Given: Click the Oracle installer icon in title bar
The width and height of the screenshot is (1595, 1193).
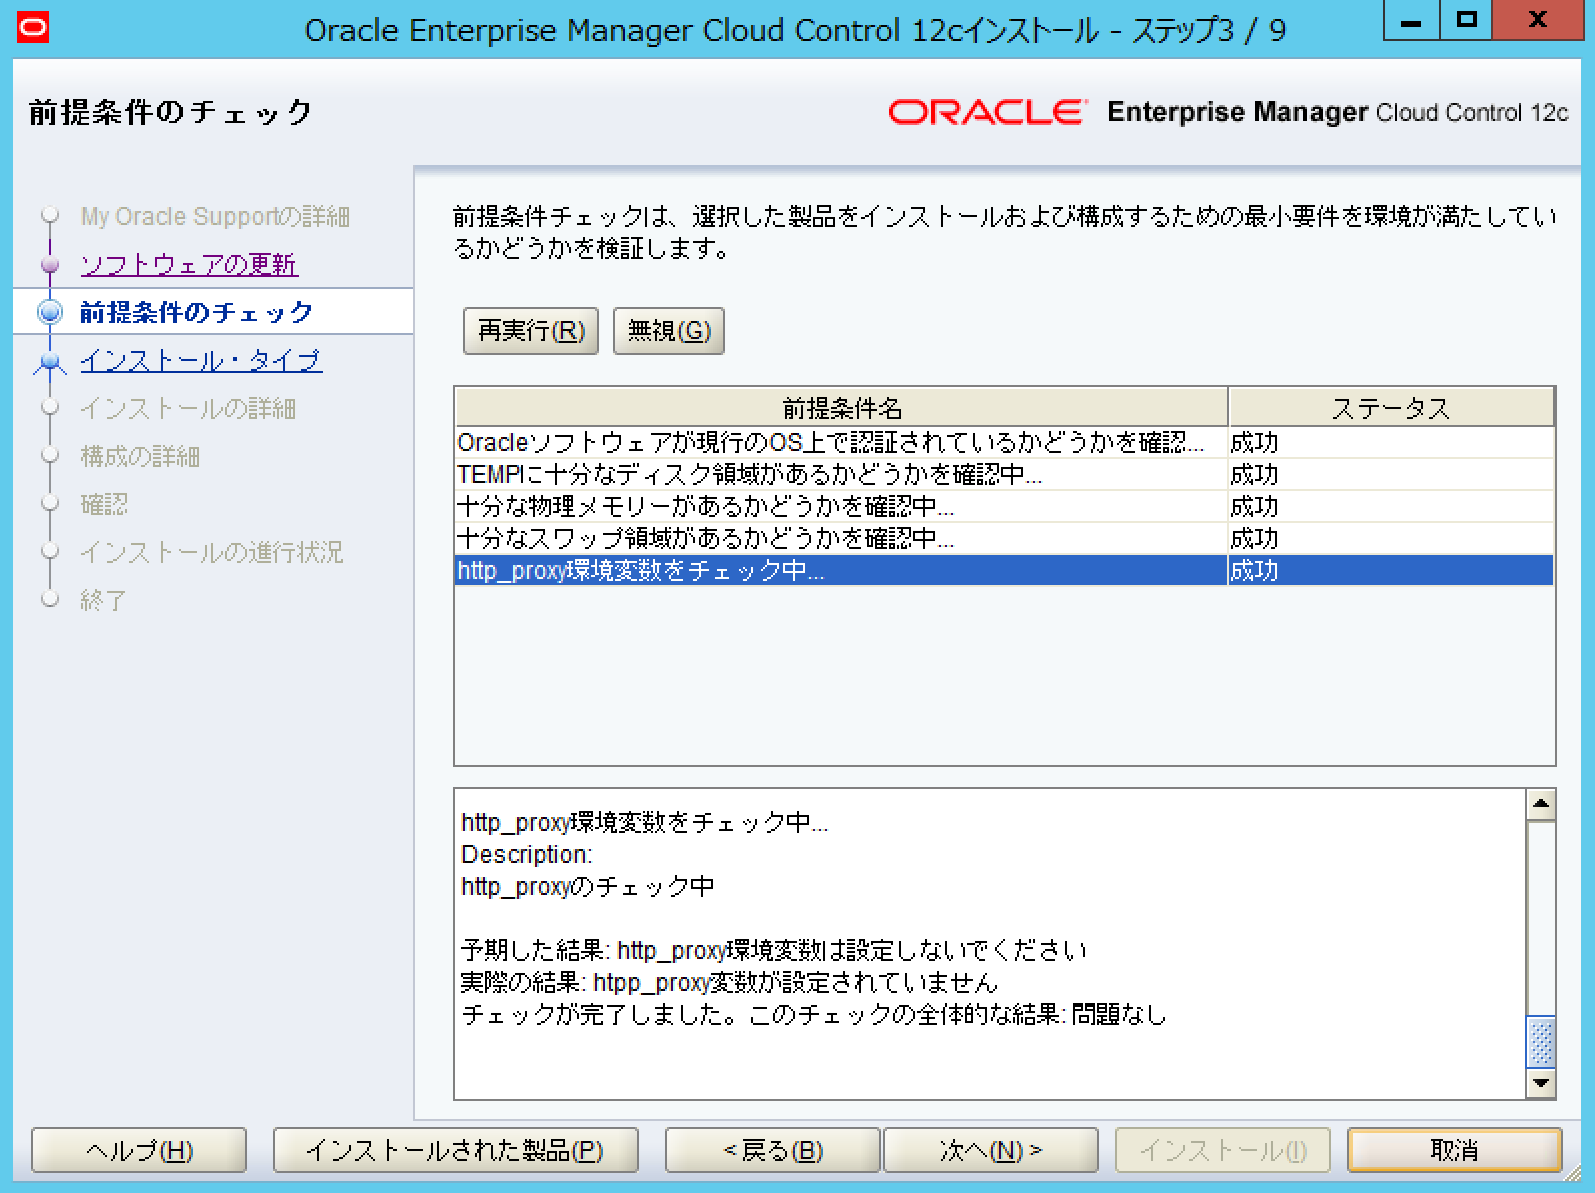Looking at the screenshot, I should (x=33, y=28).
